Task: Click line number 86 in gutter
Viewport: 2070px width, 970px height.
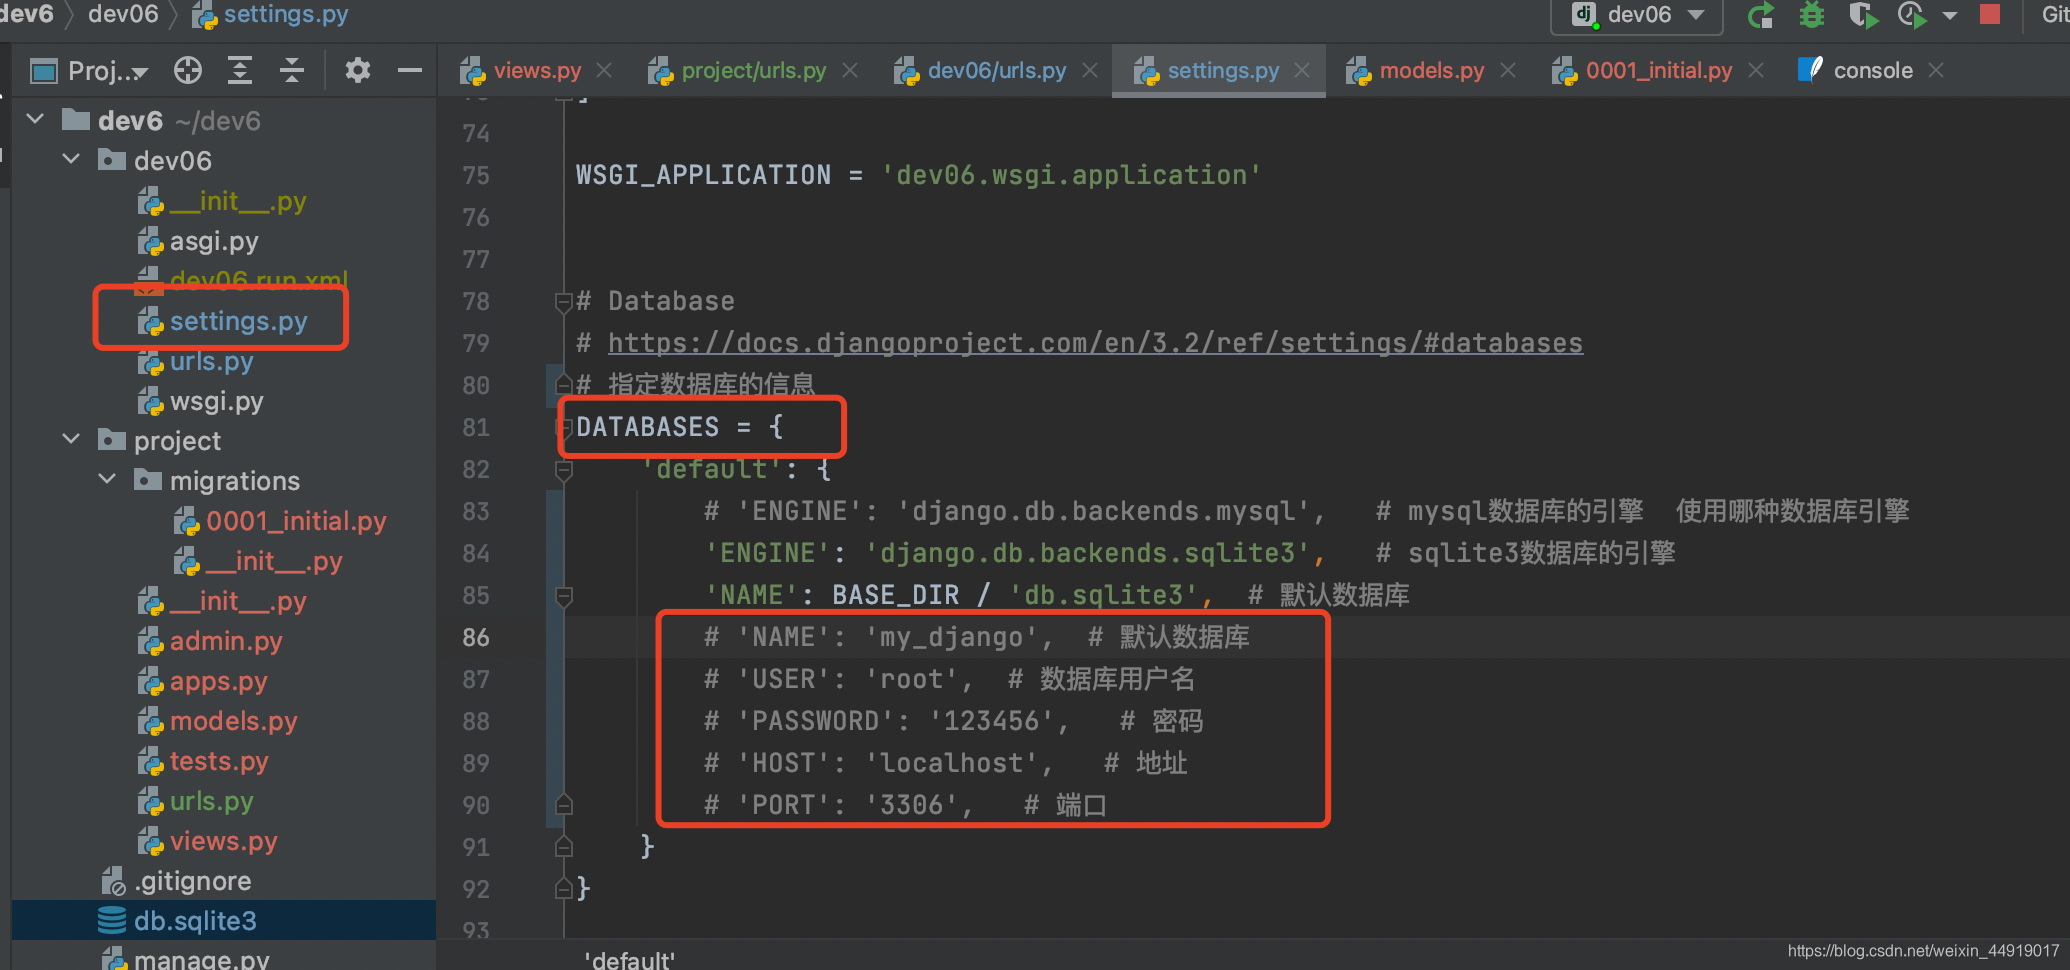Action: pos(476,637)
